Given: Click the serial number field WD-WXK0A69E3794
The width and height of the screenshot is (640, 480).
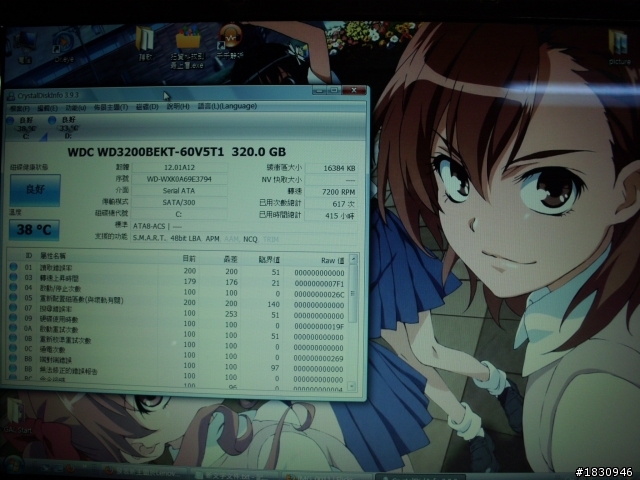Looking at the screenshot, I should (179, 179).
